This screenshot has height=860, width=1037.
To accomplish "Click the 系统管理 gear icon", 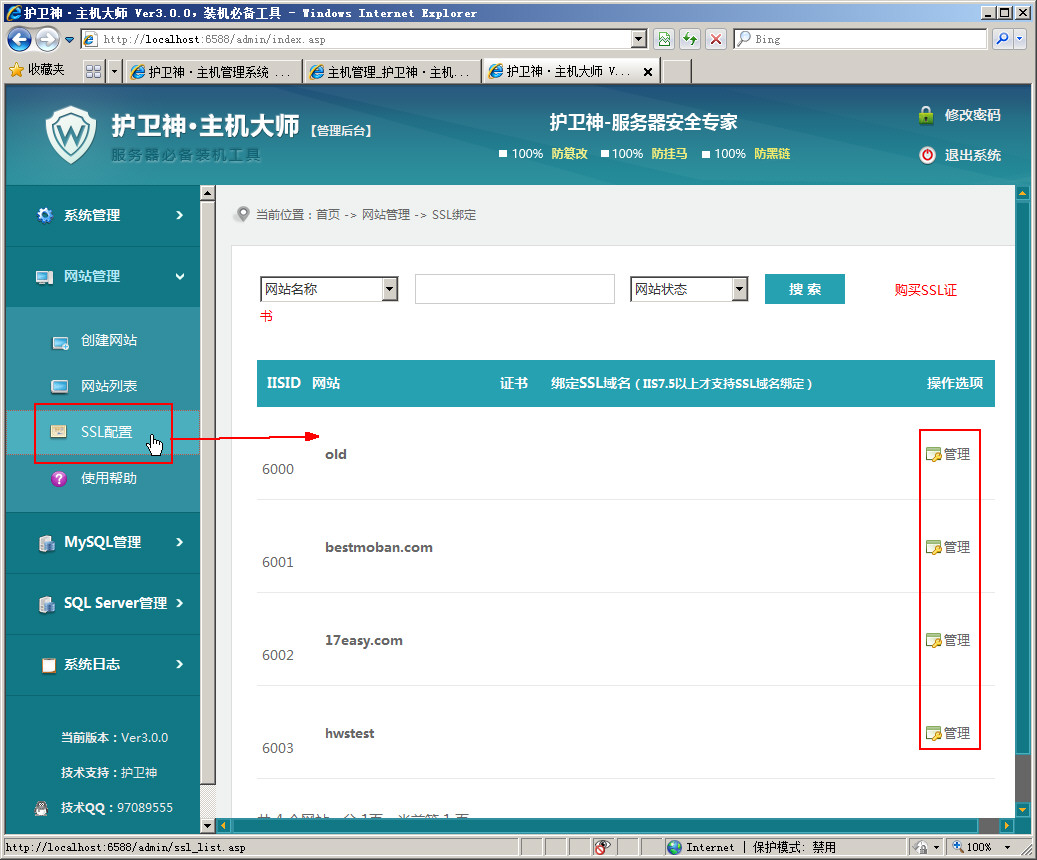I will pyautogui.click(x=45, y=216).
